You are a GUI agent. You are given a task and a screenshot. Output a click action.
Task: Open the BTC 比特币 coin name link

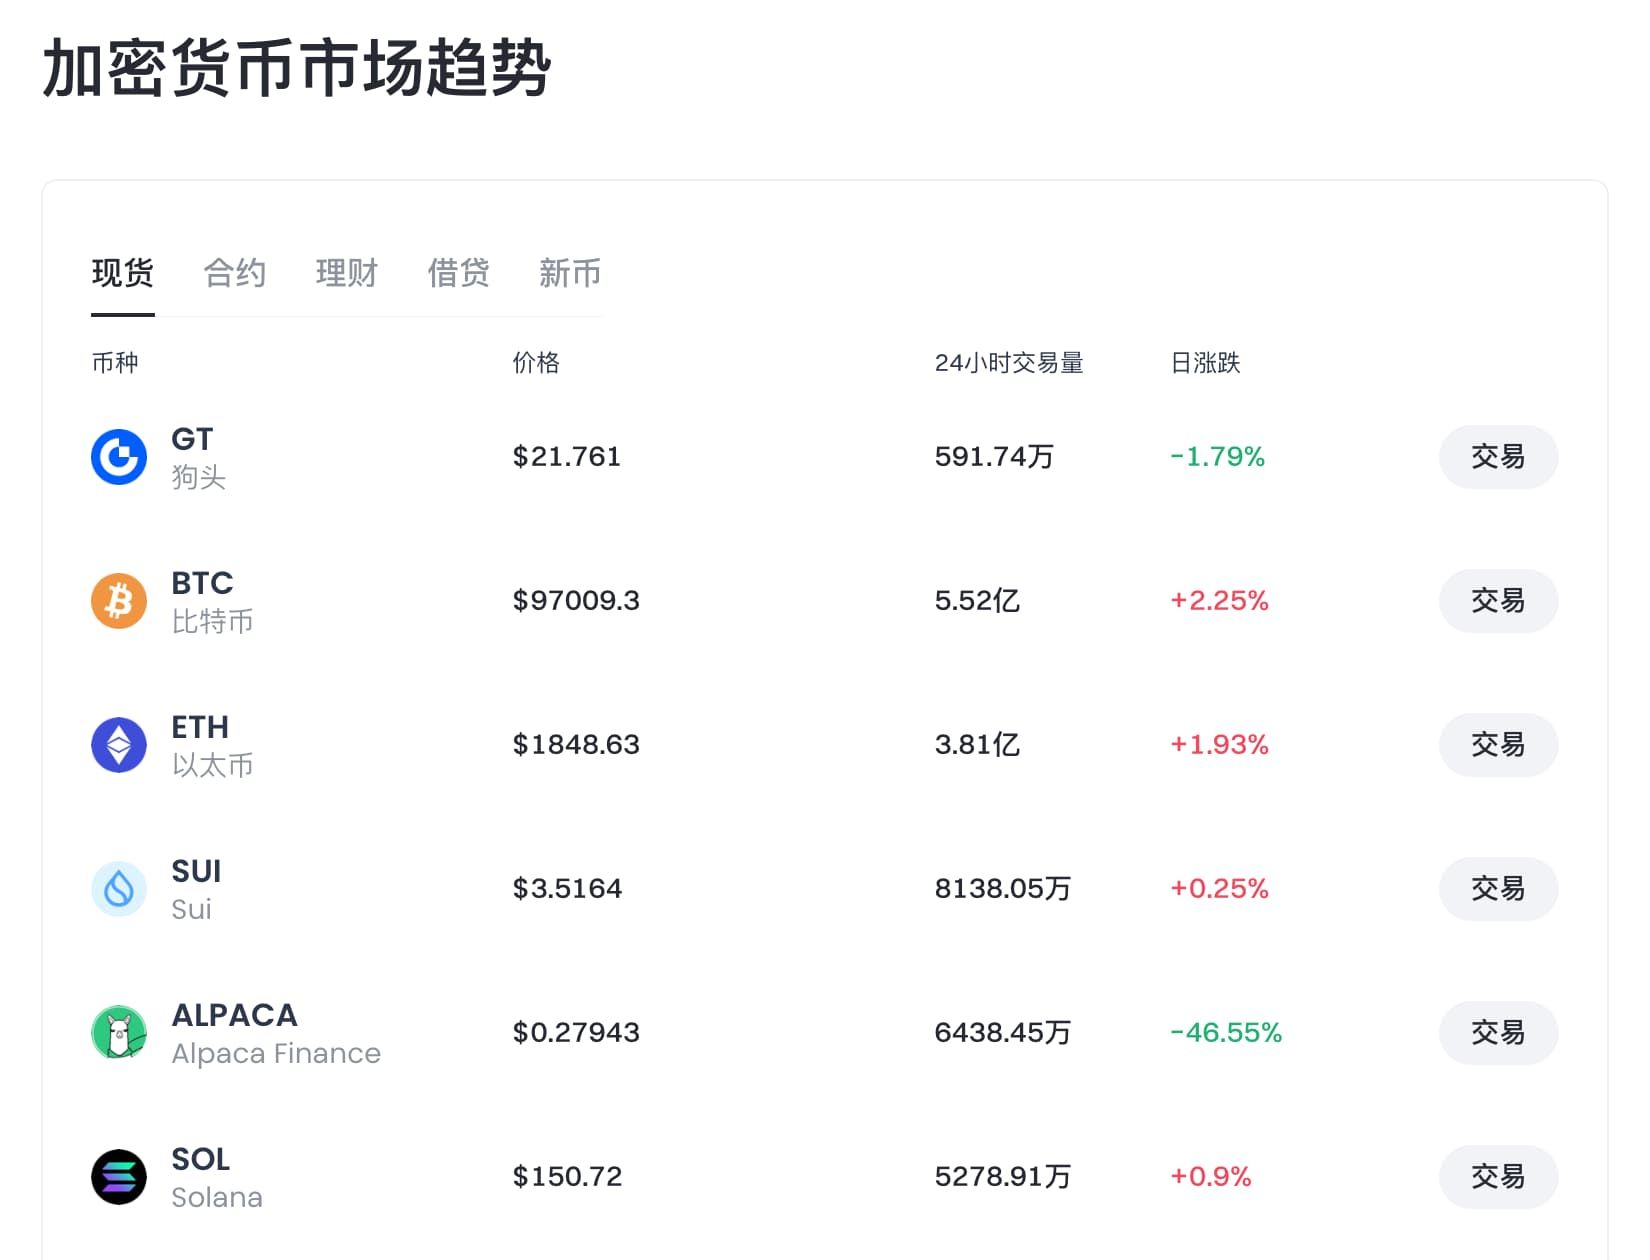click(x=211, y=601)
